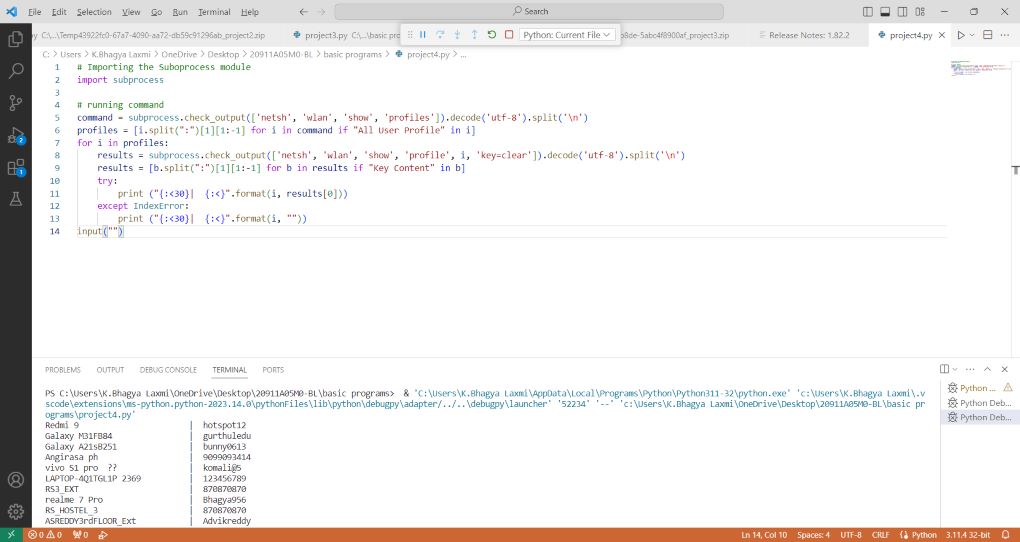Close the terminal panel
The width and height of the screenshot is (1020, 542).
point(1005,369)
